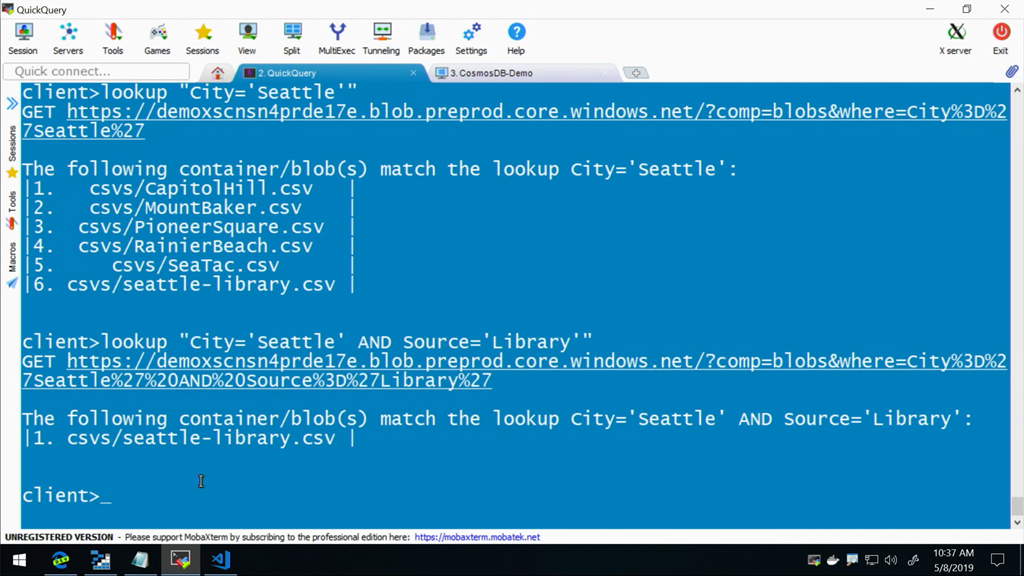Expand sidebar with double-chevron icon

tap(12, 103)
